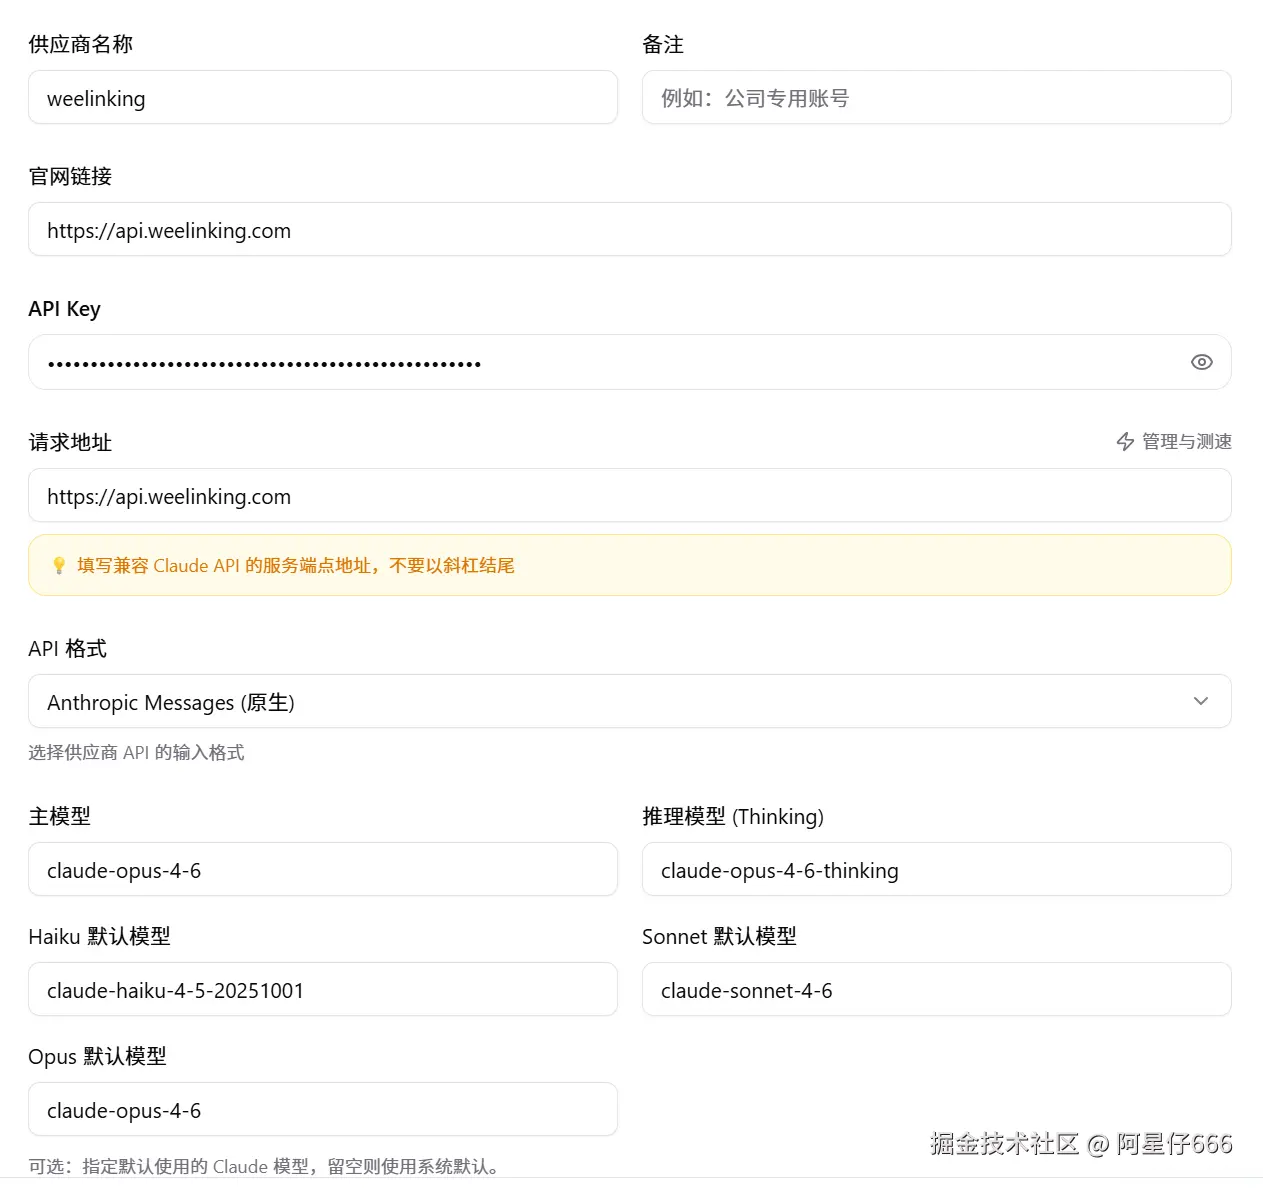Click the 供应商名称 label
The width and height of the screenshot is (1263, 1188).
[80, 44]
